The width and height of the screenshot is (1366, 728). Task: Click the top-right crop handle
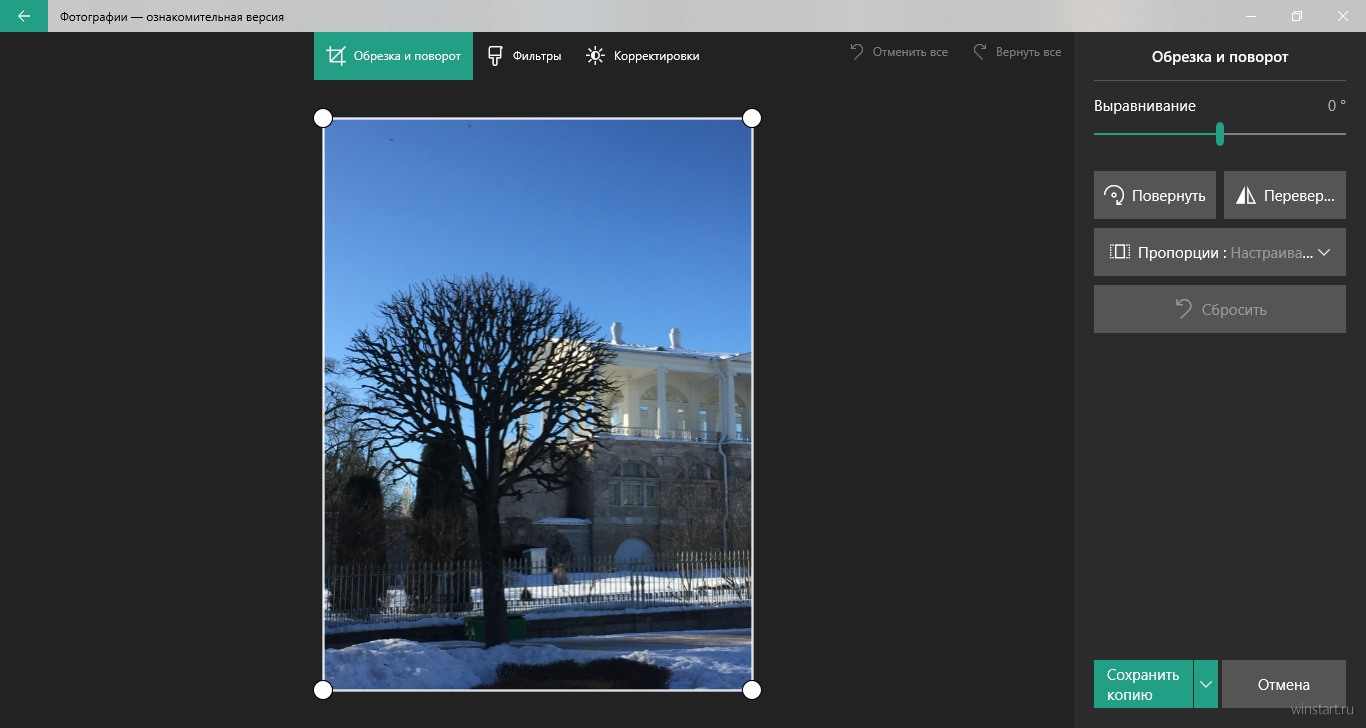tap(752, 118)
